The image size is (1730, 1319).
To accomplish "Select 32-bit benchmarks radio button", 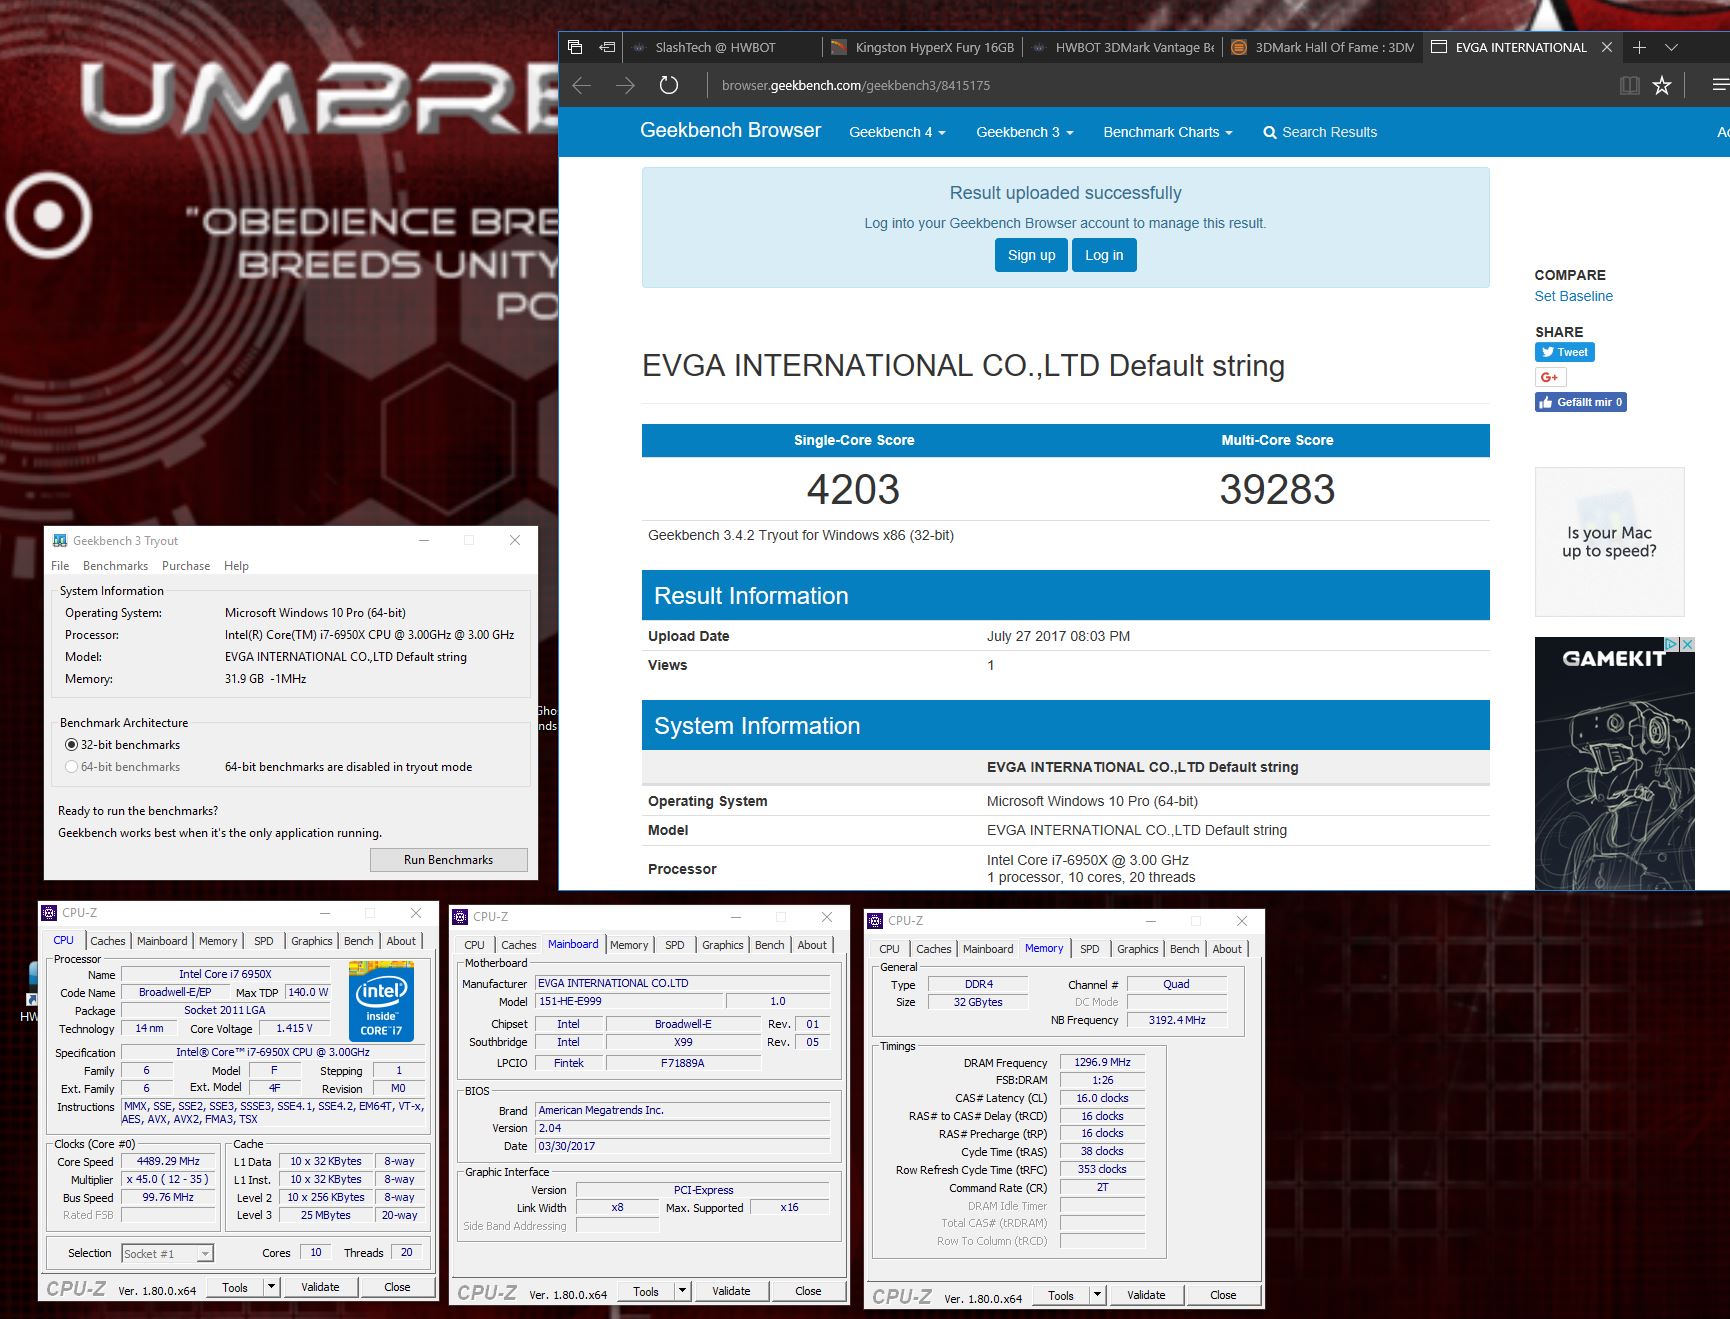I will point(71,745).
